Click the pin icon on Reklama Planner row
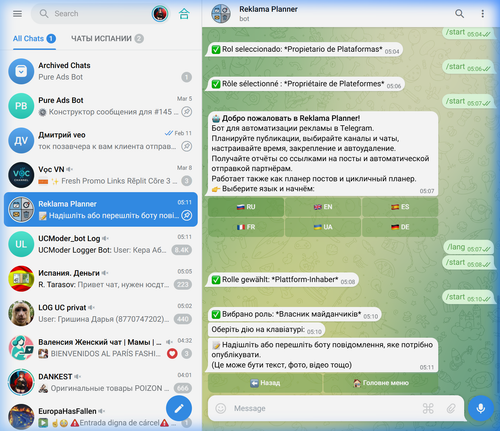The image size is (500, 431). click(x=187, y=215)
